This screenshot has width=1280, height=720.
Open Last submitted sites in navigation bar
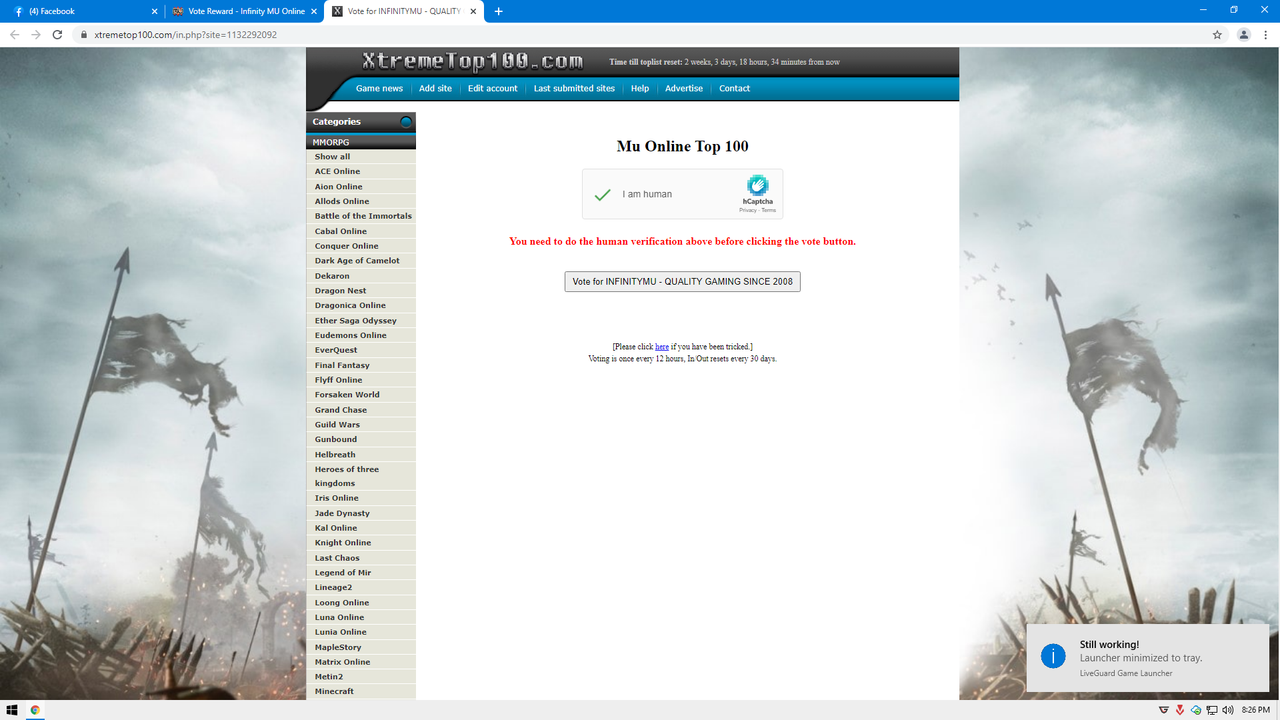tap(574, 88)
